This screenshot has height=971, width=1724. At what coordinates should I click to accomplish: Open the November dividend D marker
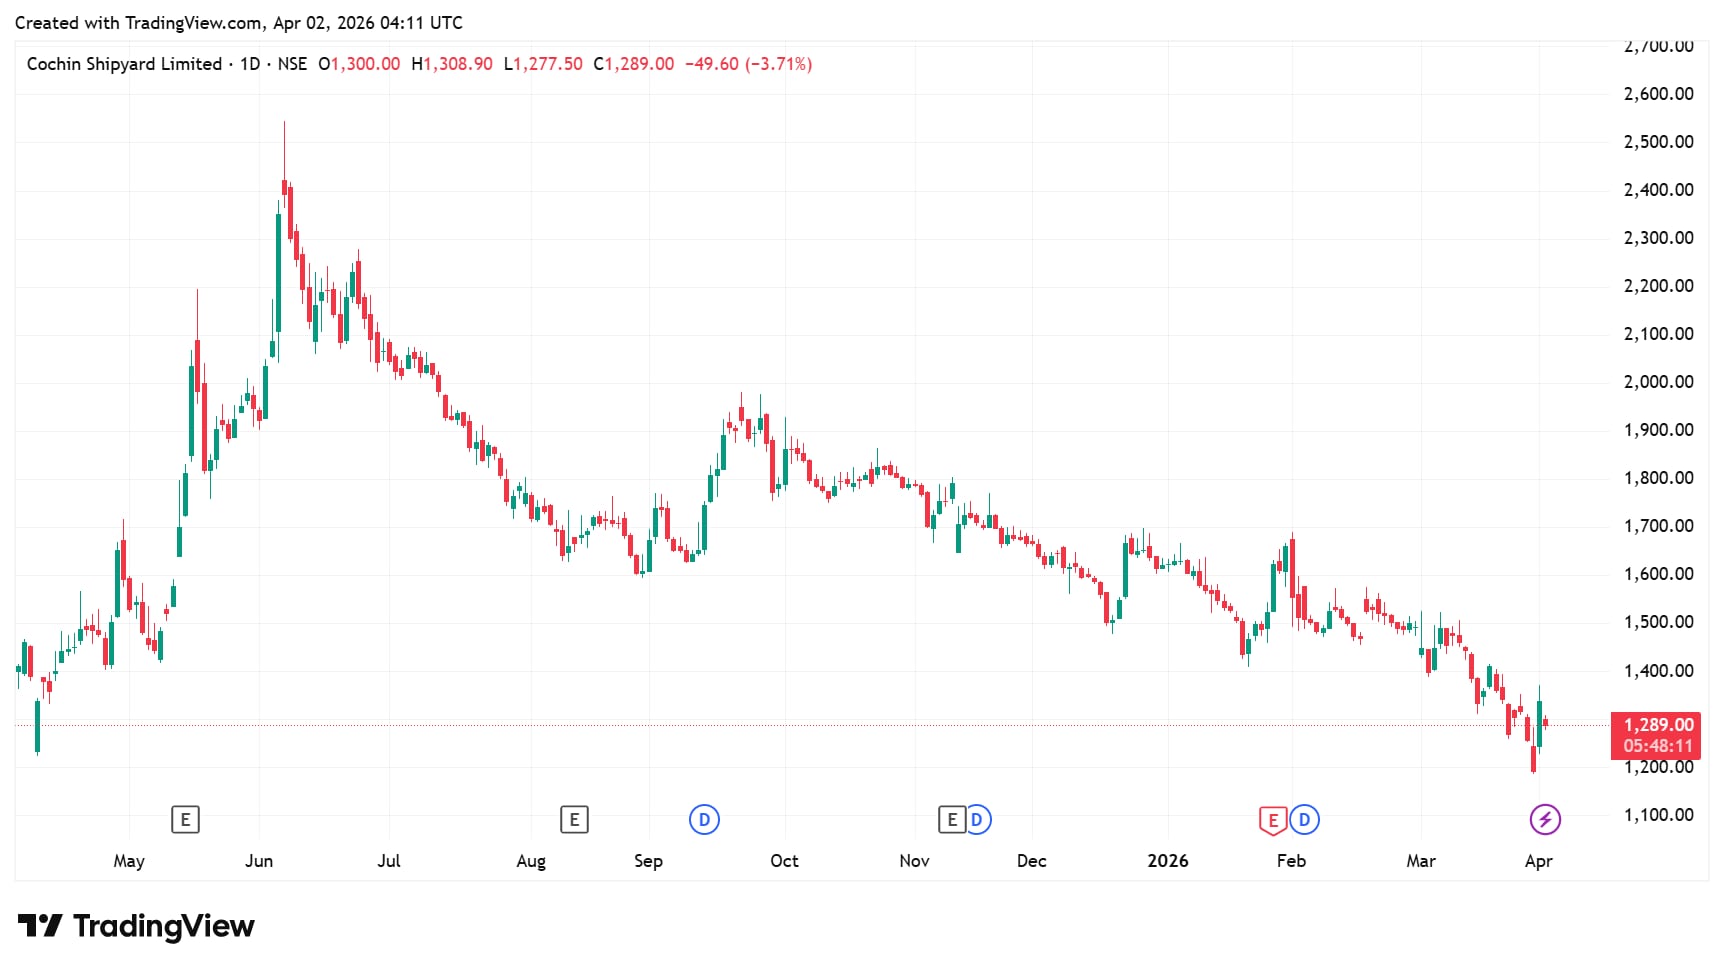click(x=977, y=820)
